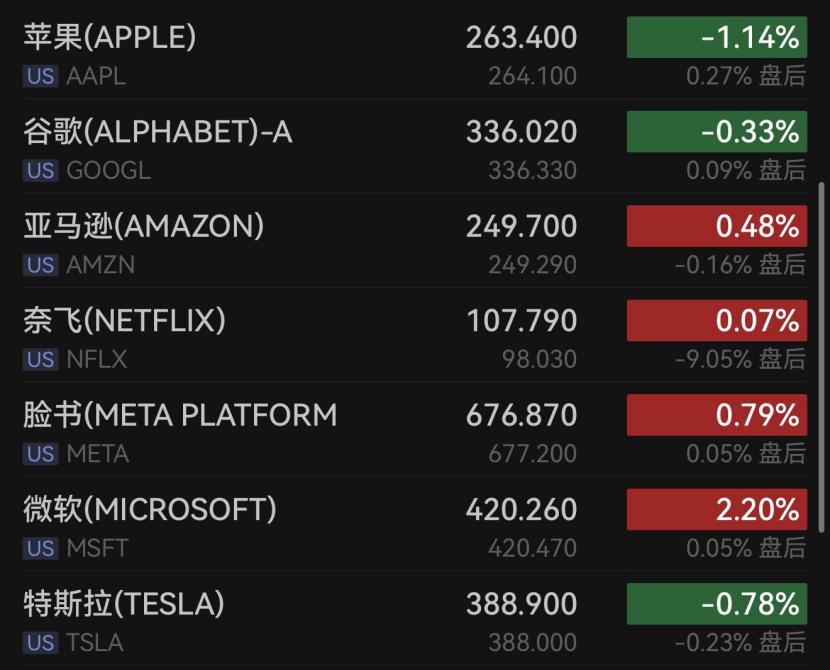Viewport: 830px width, 670px height.
Task: Click the US market badge beside TSLA
Action: [41, 643]
